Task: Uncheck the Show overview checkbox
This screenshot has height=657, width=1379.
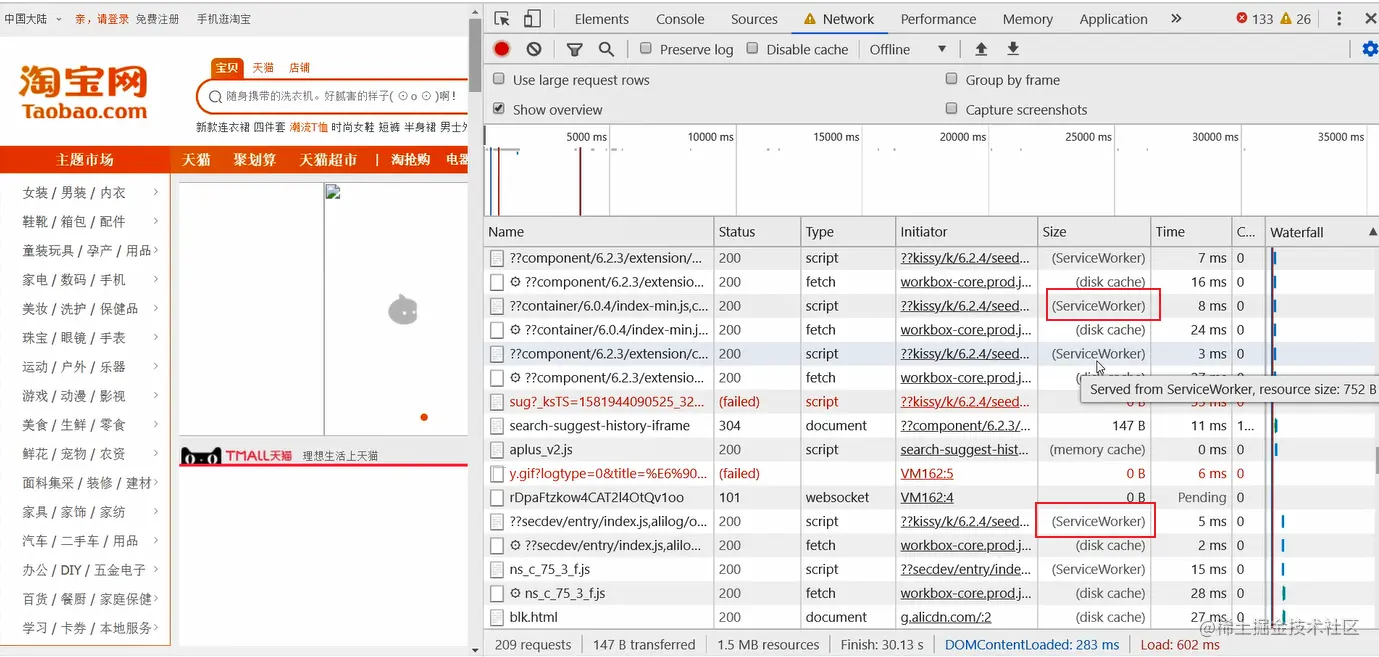Action: (x=499, y=108)
